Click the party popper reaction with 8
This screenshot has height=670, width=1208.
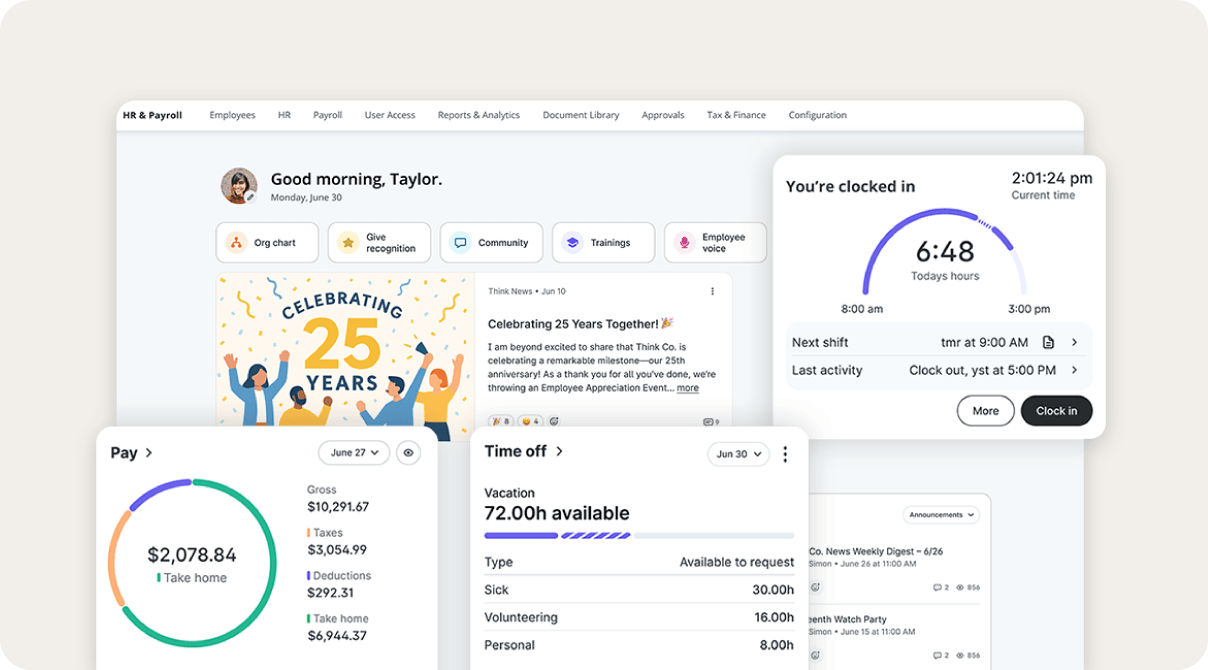coord(501,421)
